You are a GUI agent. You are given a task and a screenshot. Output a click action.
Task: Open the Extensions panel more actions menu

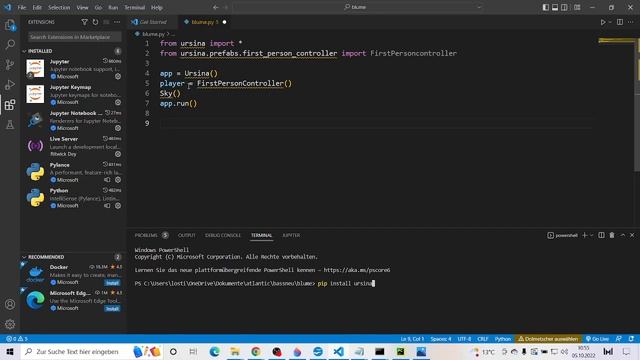(117, 22)
